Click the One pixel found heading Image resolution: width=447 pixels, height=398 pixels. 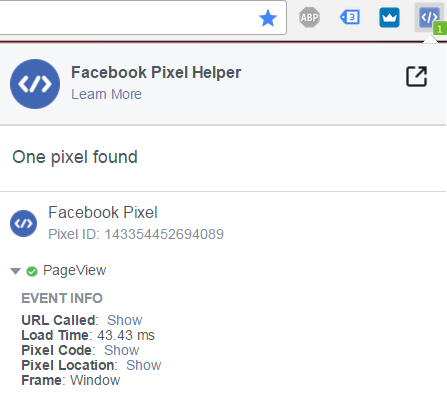tap(75, 157)
